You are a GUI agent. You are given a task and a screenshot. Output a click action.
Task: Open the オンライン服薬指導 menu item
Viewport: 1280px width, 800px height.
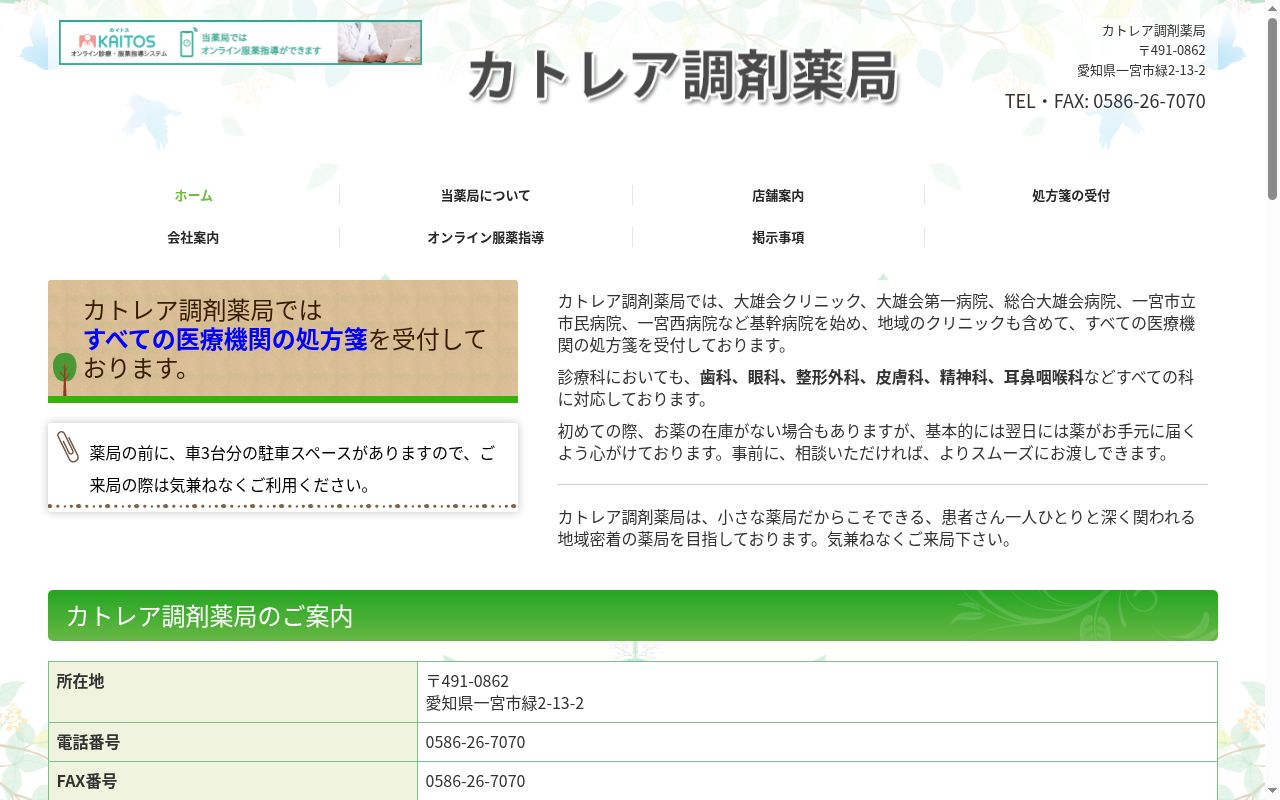(486, 238)
